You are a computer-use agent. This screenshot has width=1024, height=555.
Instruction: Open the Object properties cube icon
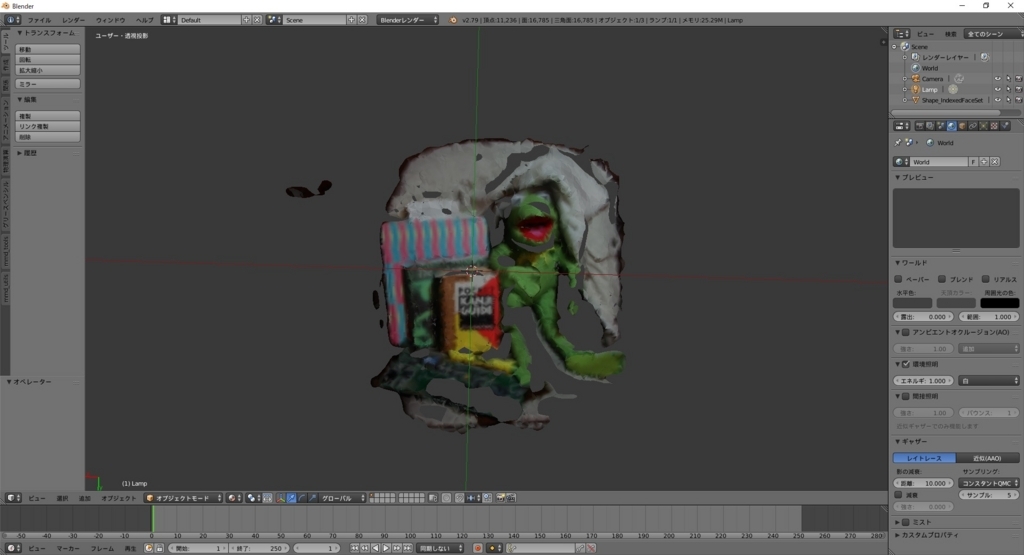point(962,126)
